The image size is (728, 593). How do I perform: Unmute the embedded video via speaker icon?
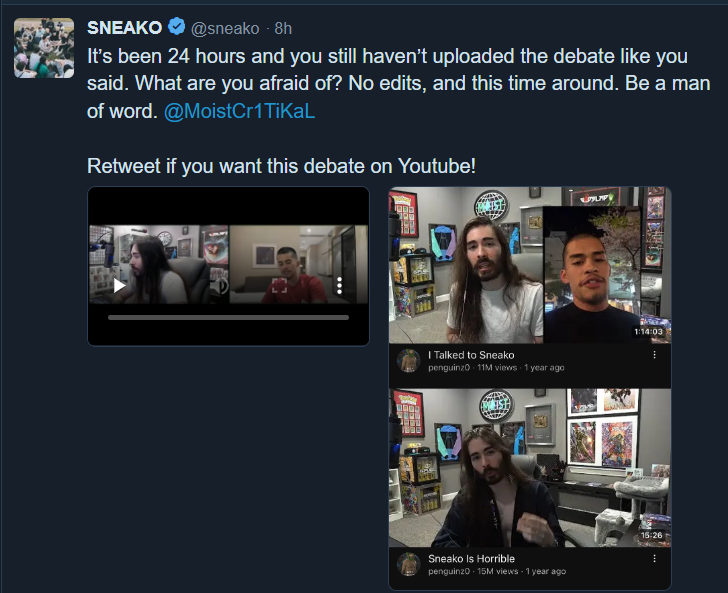pos(221,286)
